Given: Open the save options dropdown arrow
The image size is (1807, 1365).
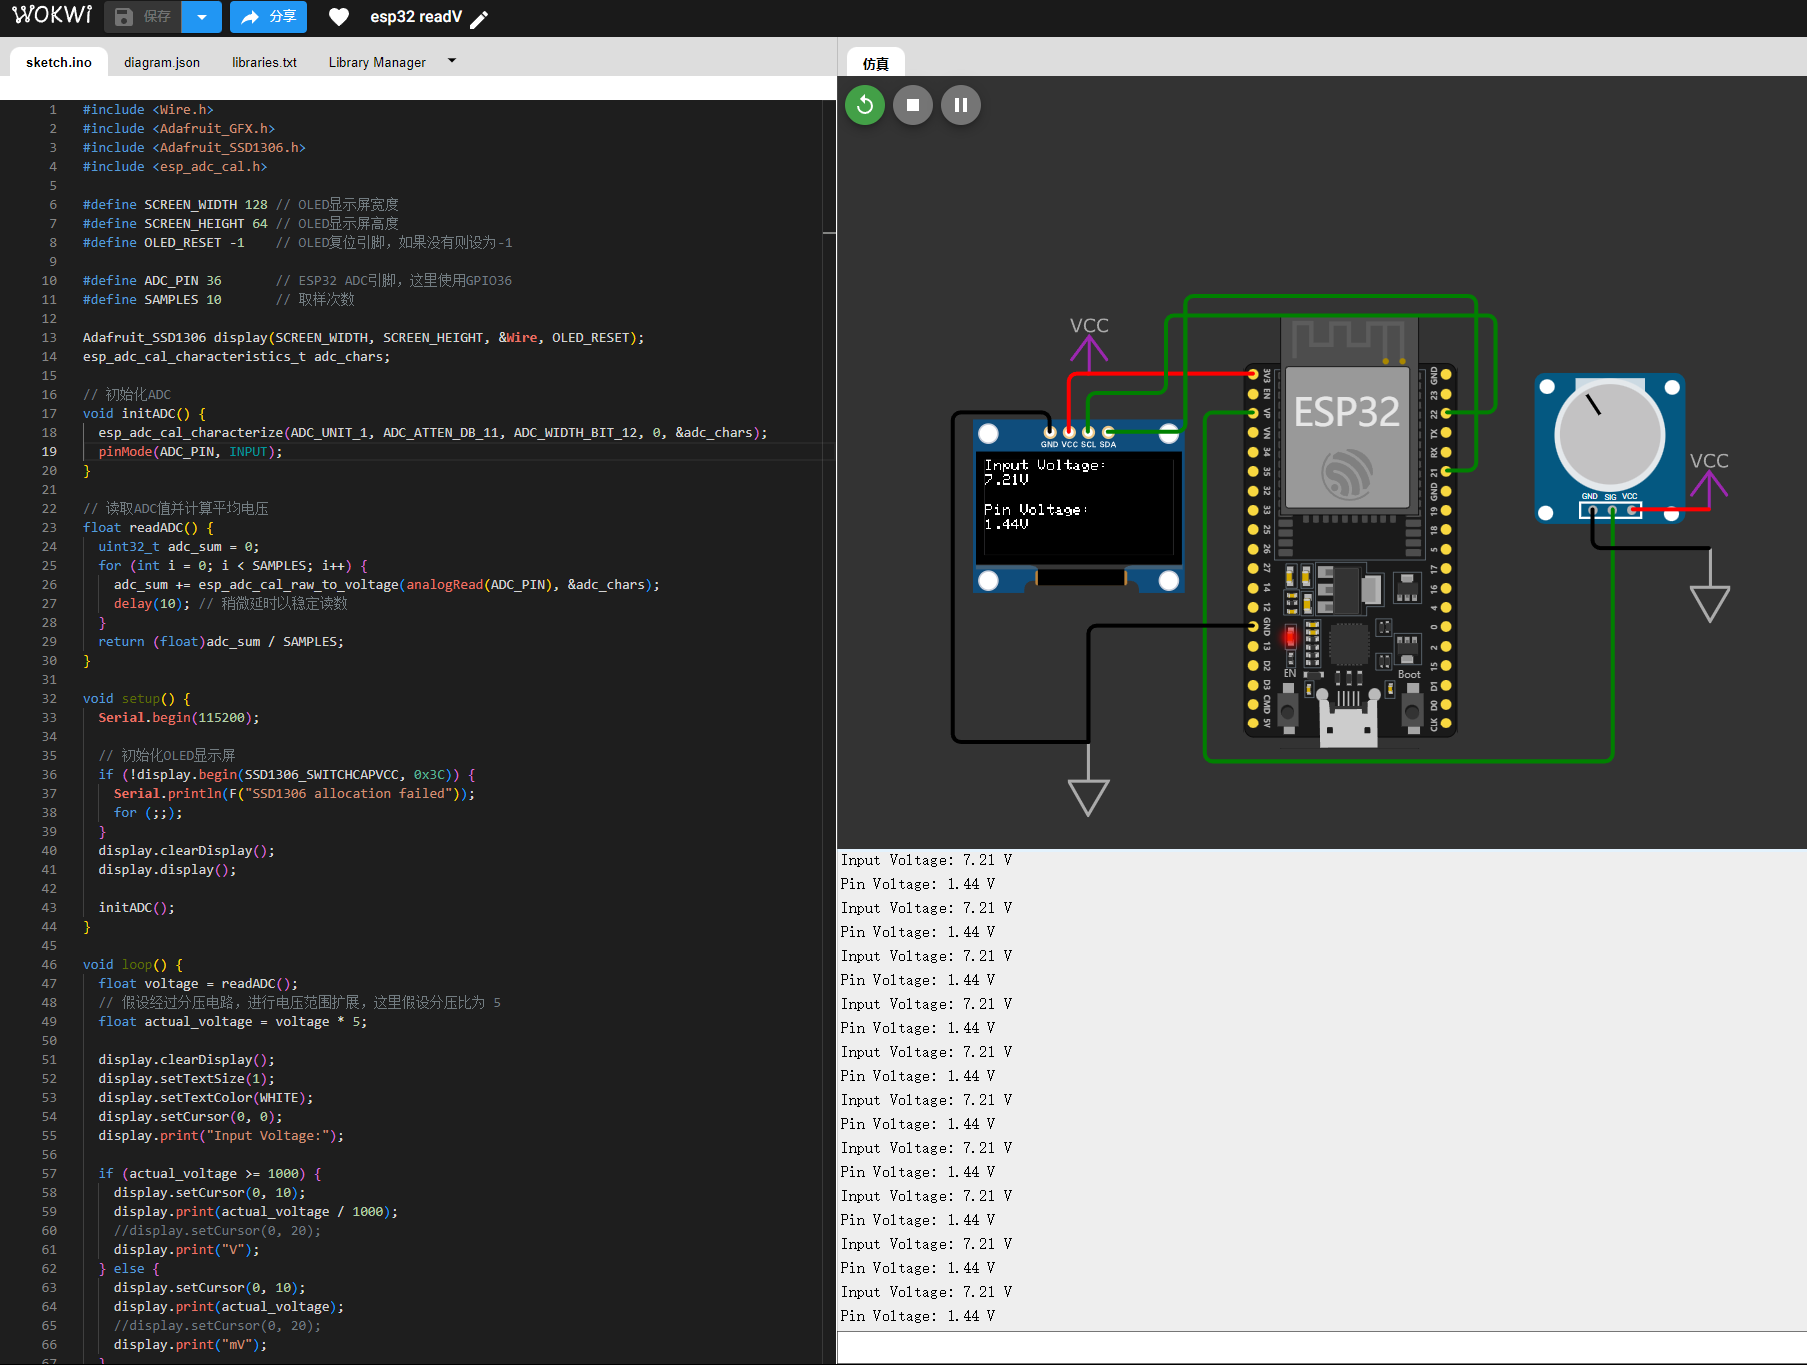Looking at the screenshot, I should click(202, 17).
